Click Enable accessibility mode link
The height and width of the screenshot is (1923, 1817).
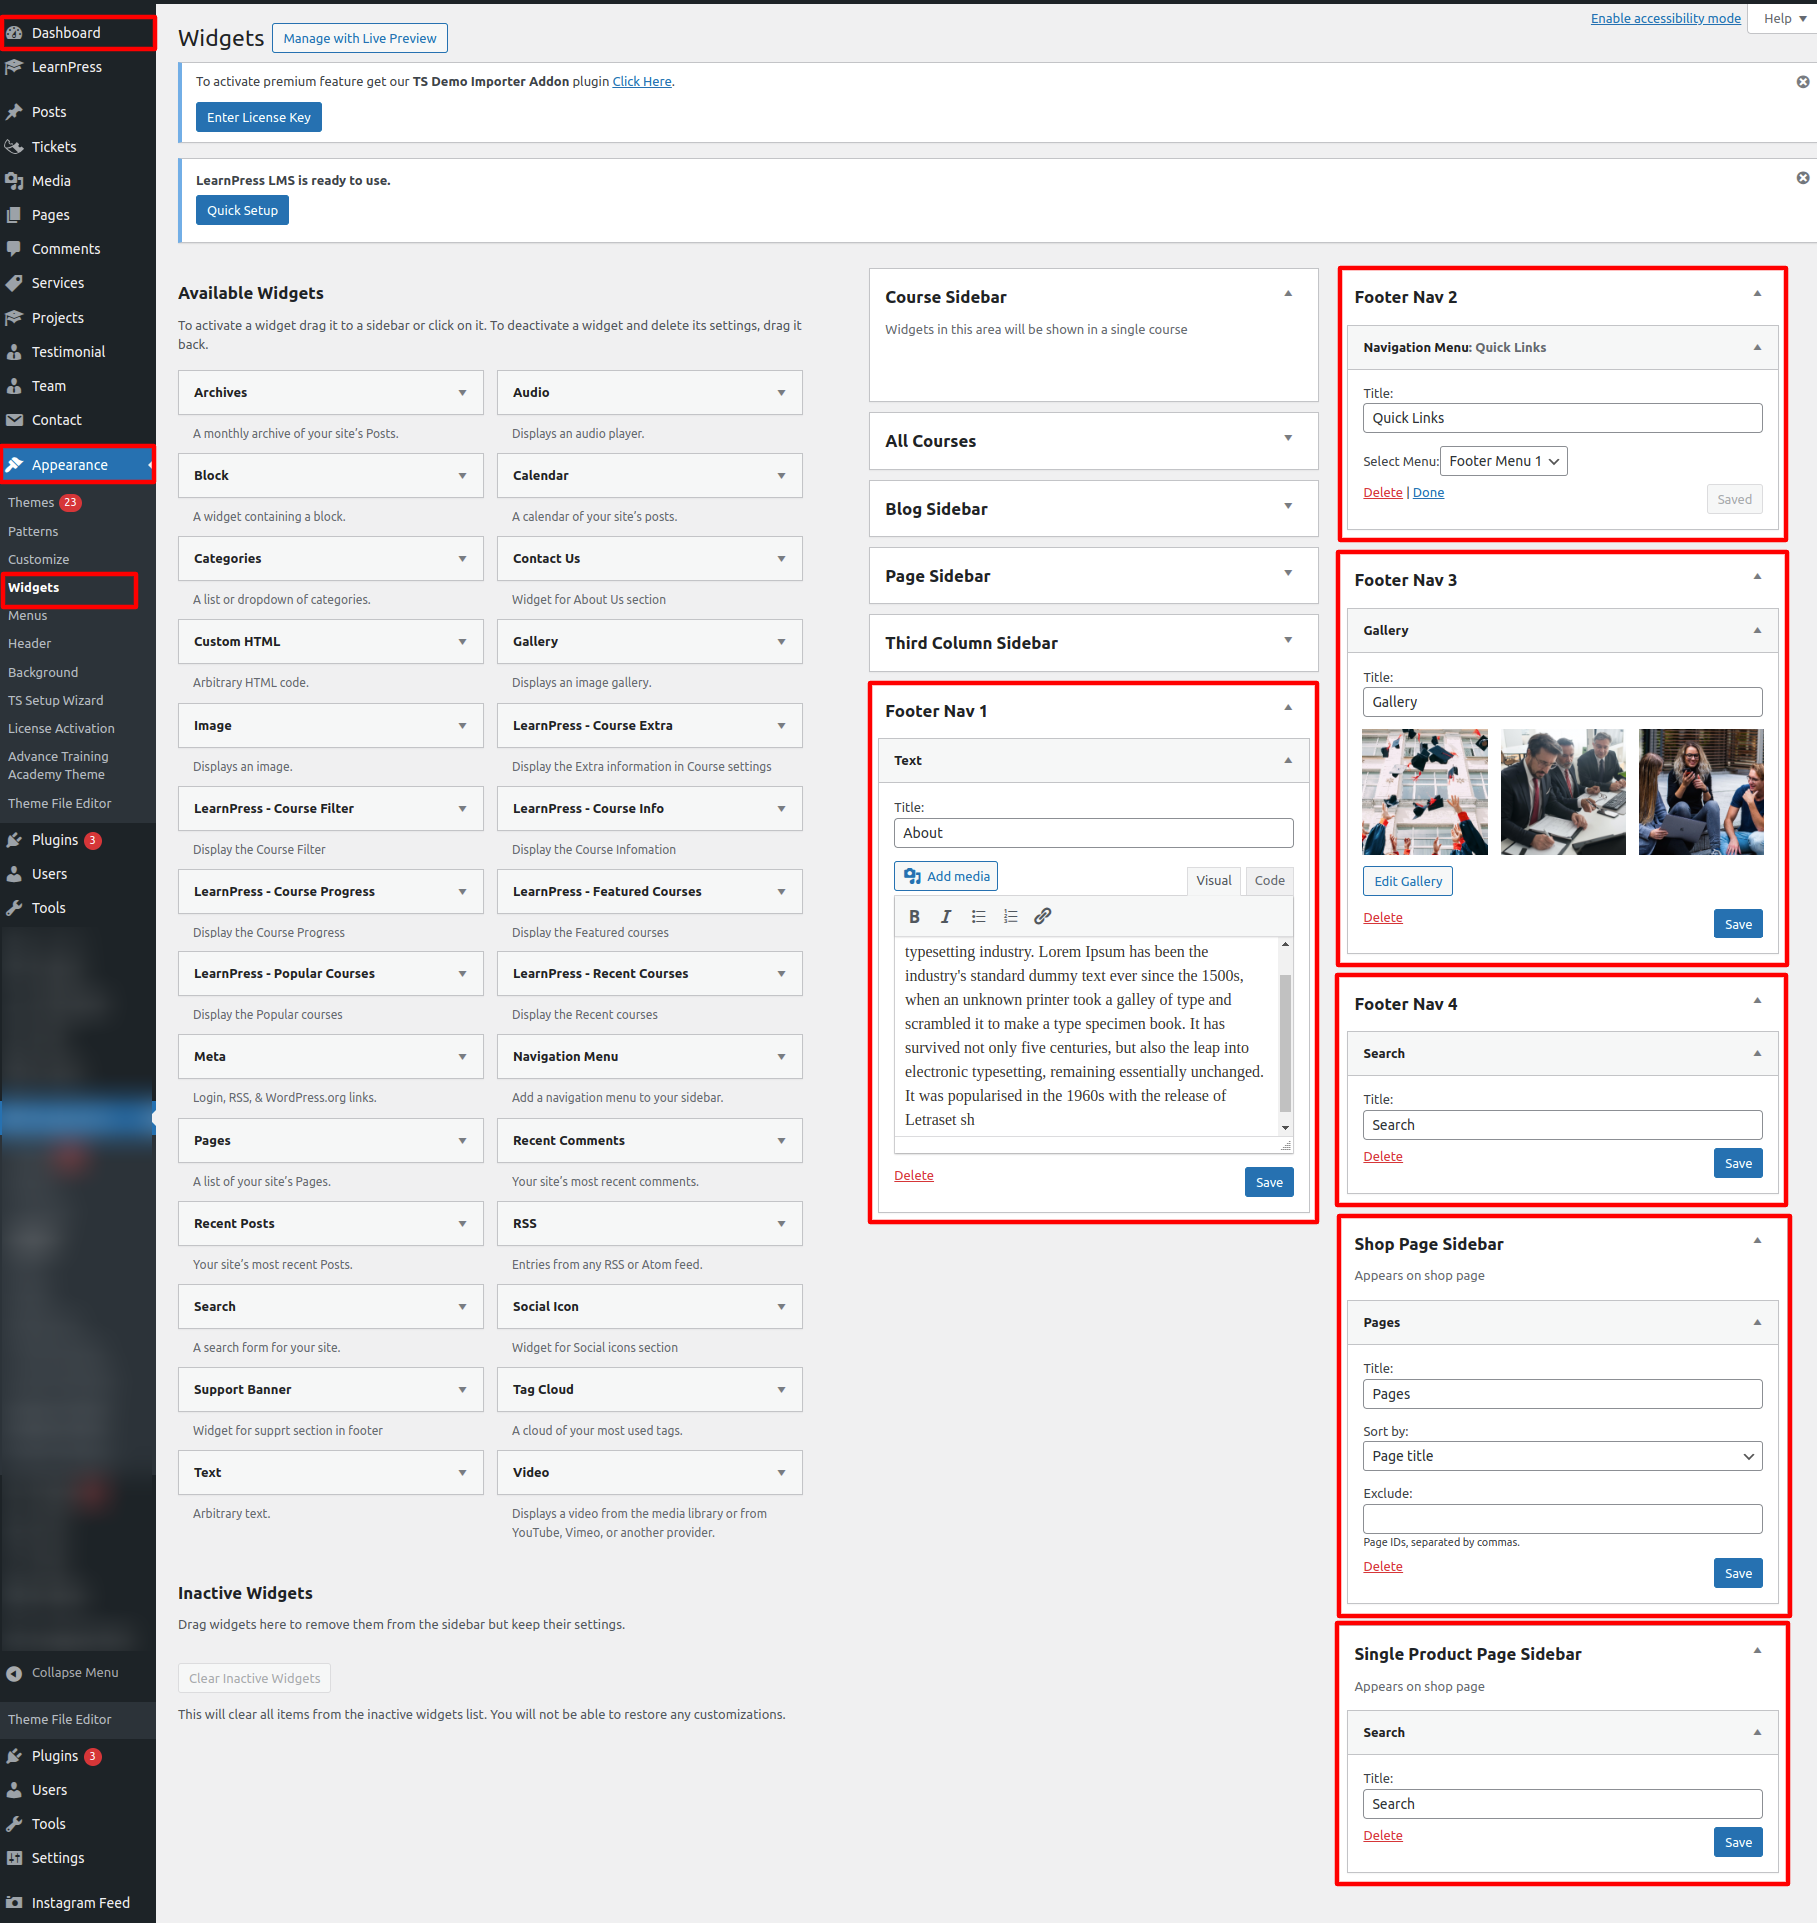1665,18
